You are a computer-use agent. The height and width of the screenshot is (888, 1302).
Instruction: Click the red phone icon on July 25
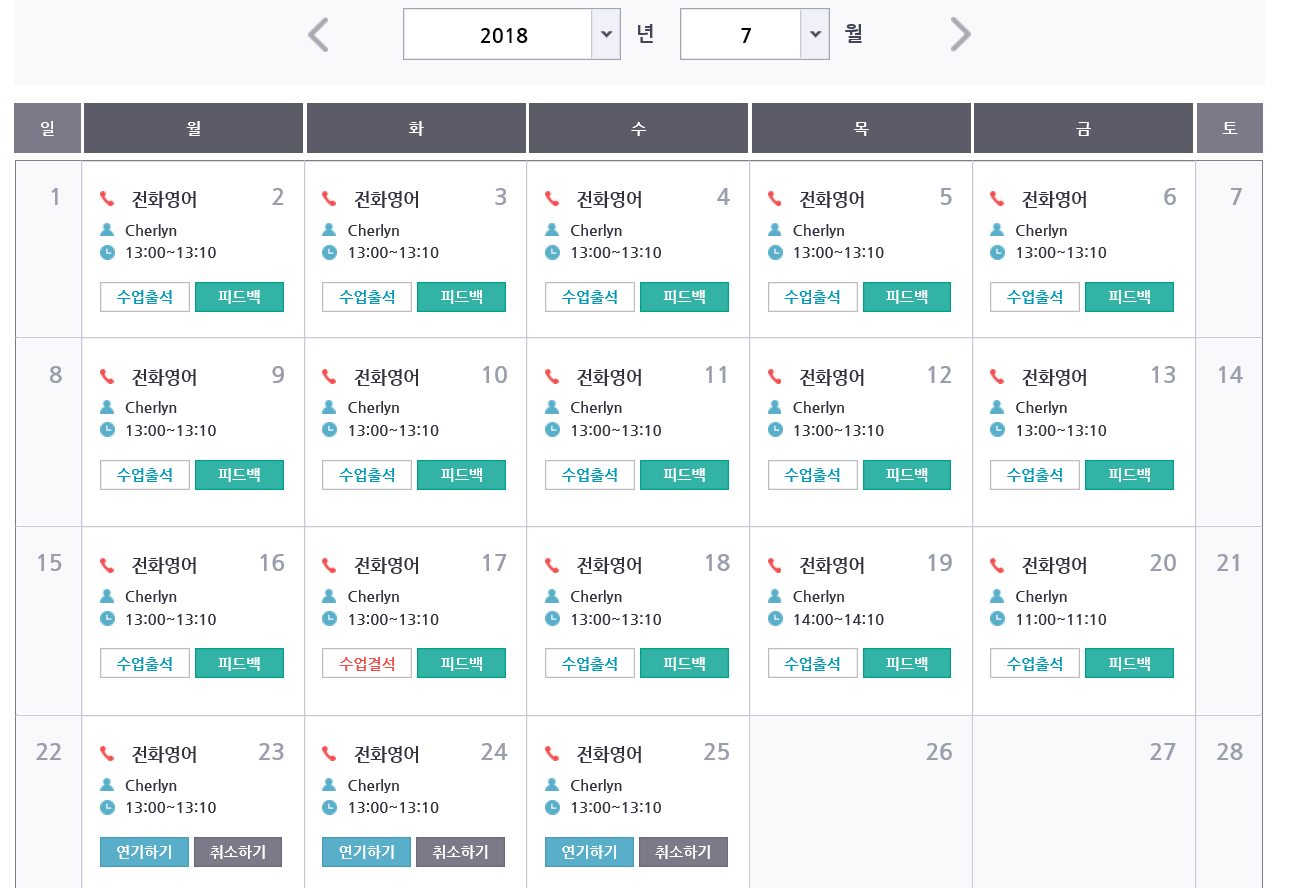click(552, 754)
